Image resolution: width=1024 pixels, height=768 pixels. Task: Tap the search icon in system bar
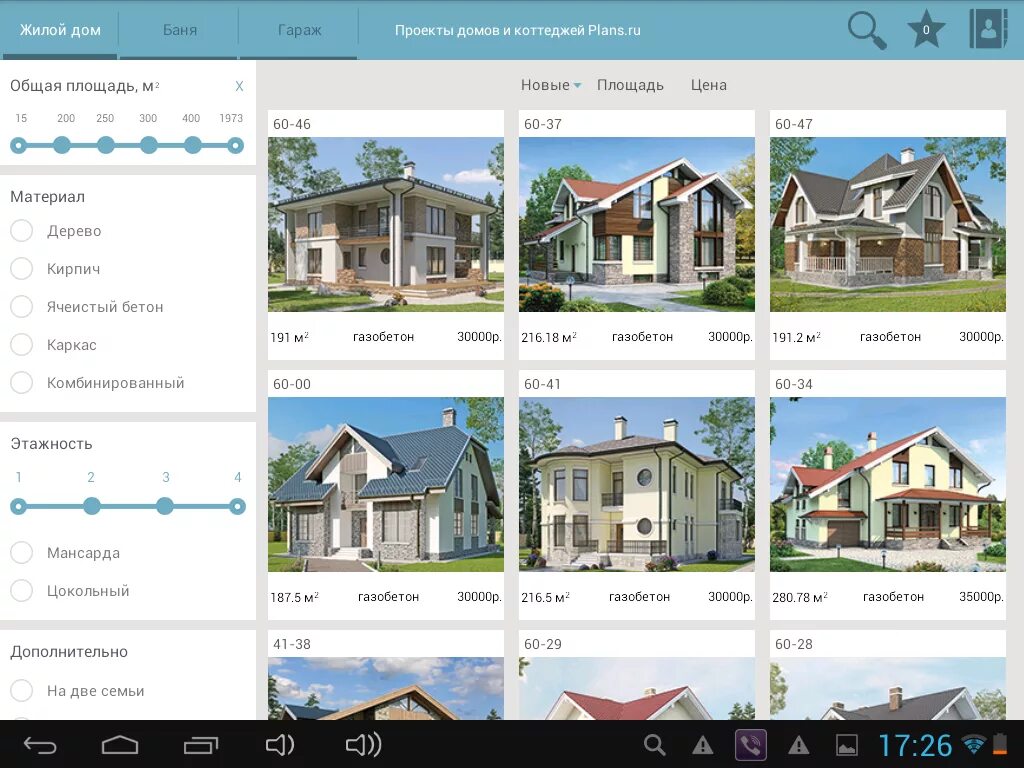654,745
